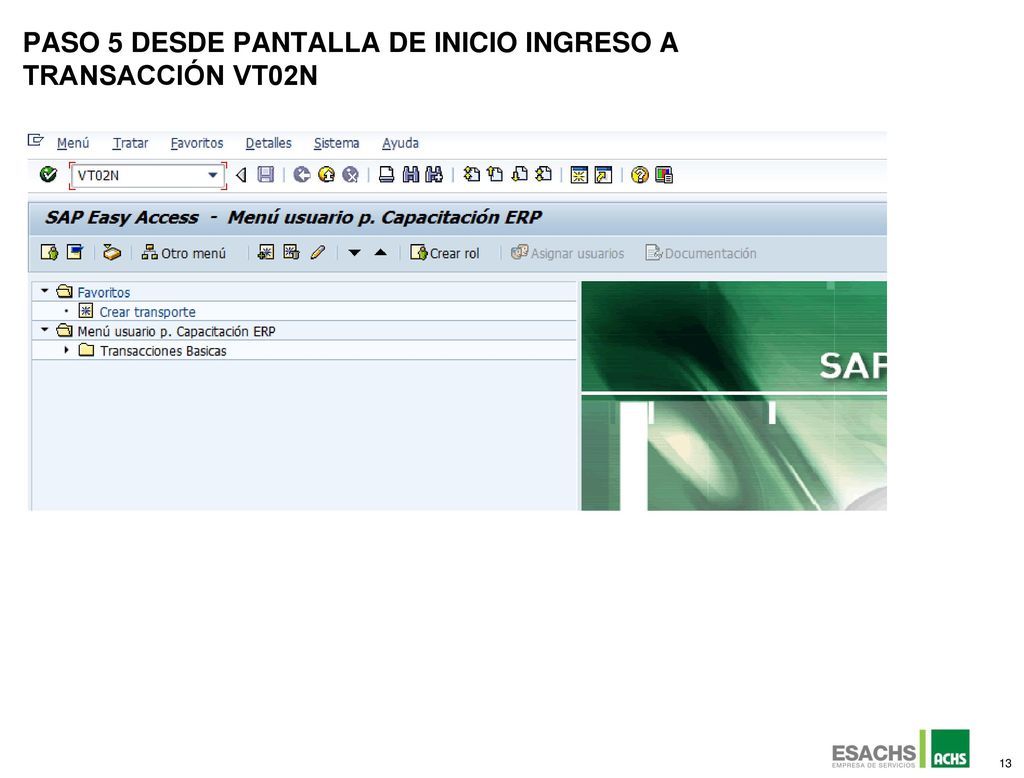The height and width of the screenshot is (778, 1024).
Task: Click the red Cancel icon
Action: tap(351, 174)
